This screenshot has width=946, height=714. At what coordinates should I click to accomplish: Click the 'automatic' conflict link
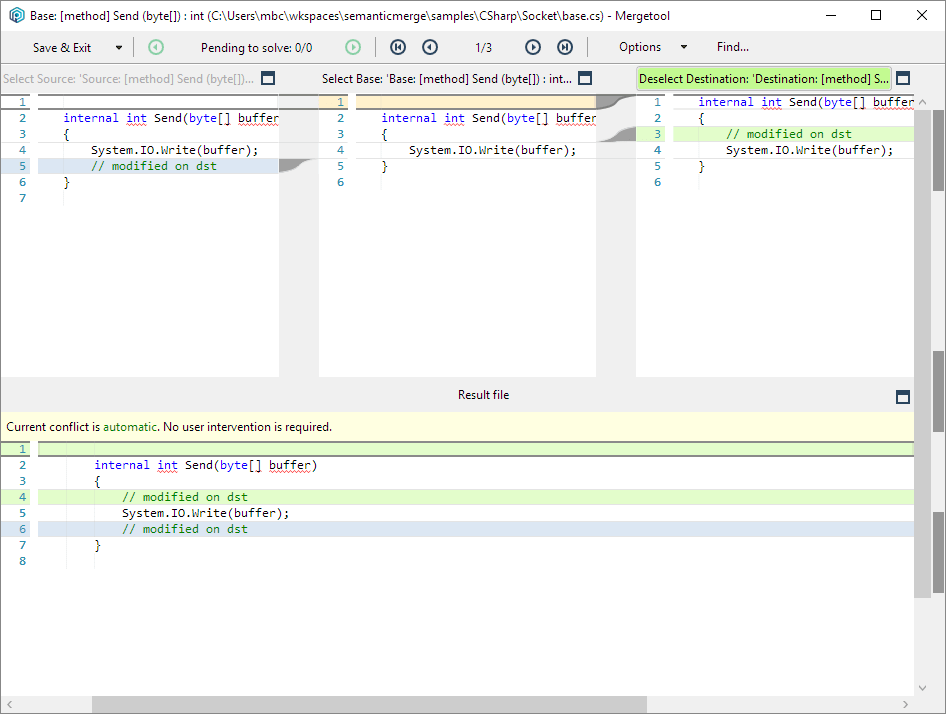coord(130,427)
